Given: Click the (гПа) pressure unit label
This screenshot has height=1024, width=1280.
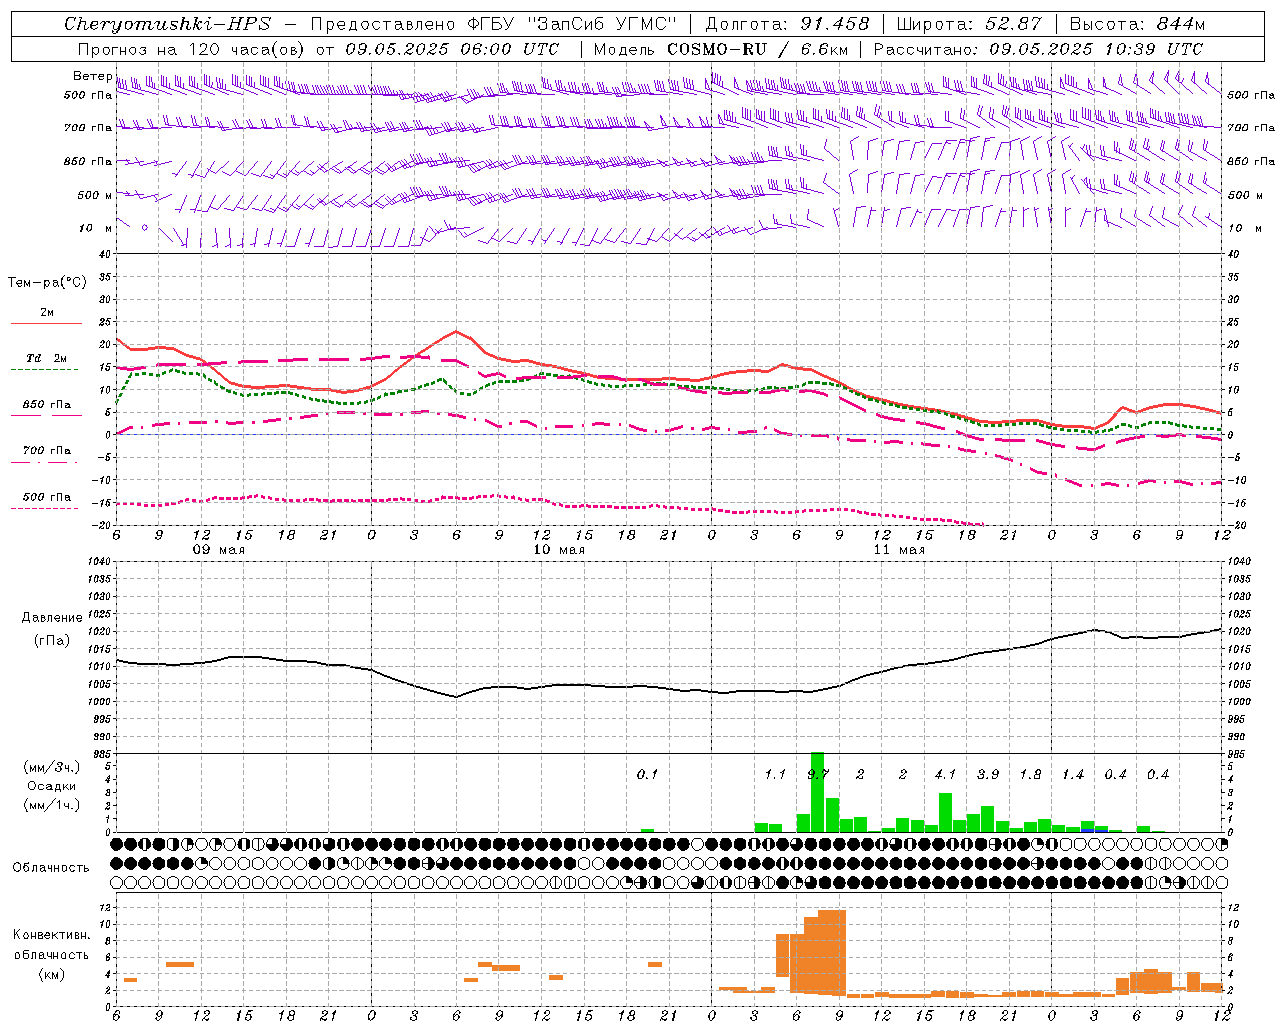Looking at the screenshot, I should (x=52, y=641).
